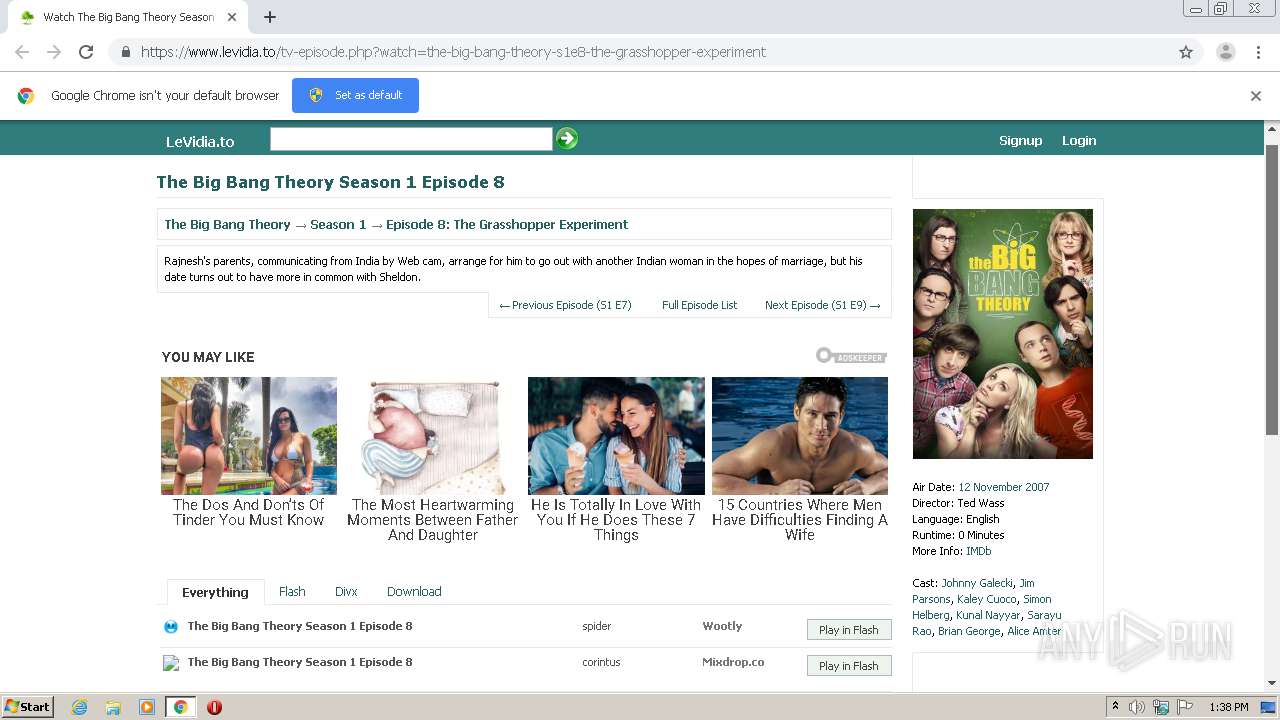Click the Adskeeper logo

(851, 356)
